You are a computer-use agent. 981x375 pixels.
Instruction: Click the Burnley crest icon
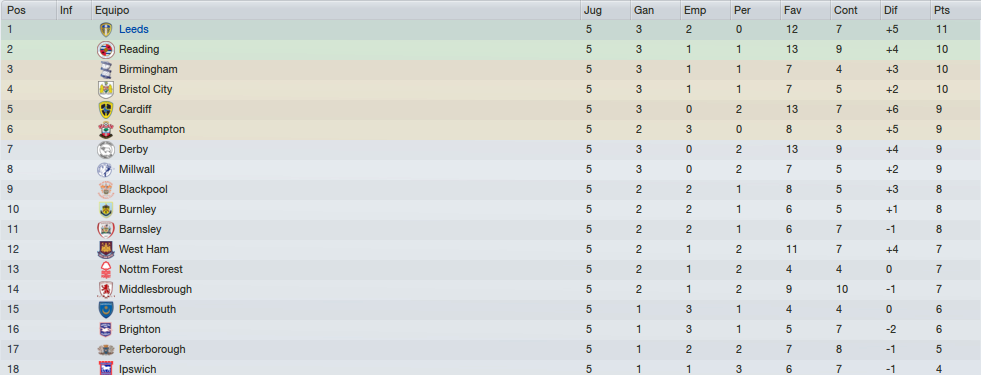coord(106,210)
